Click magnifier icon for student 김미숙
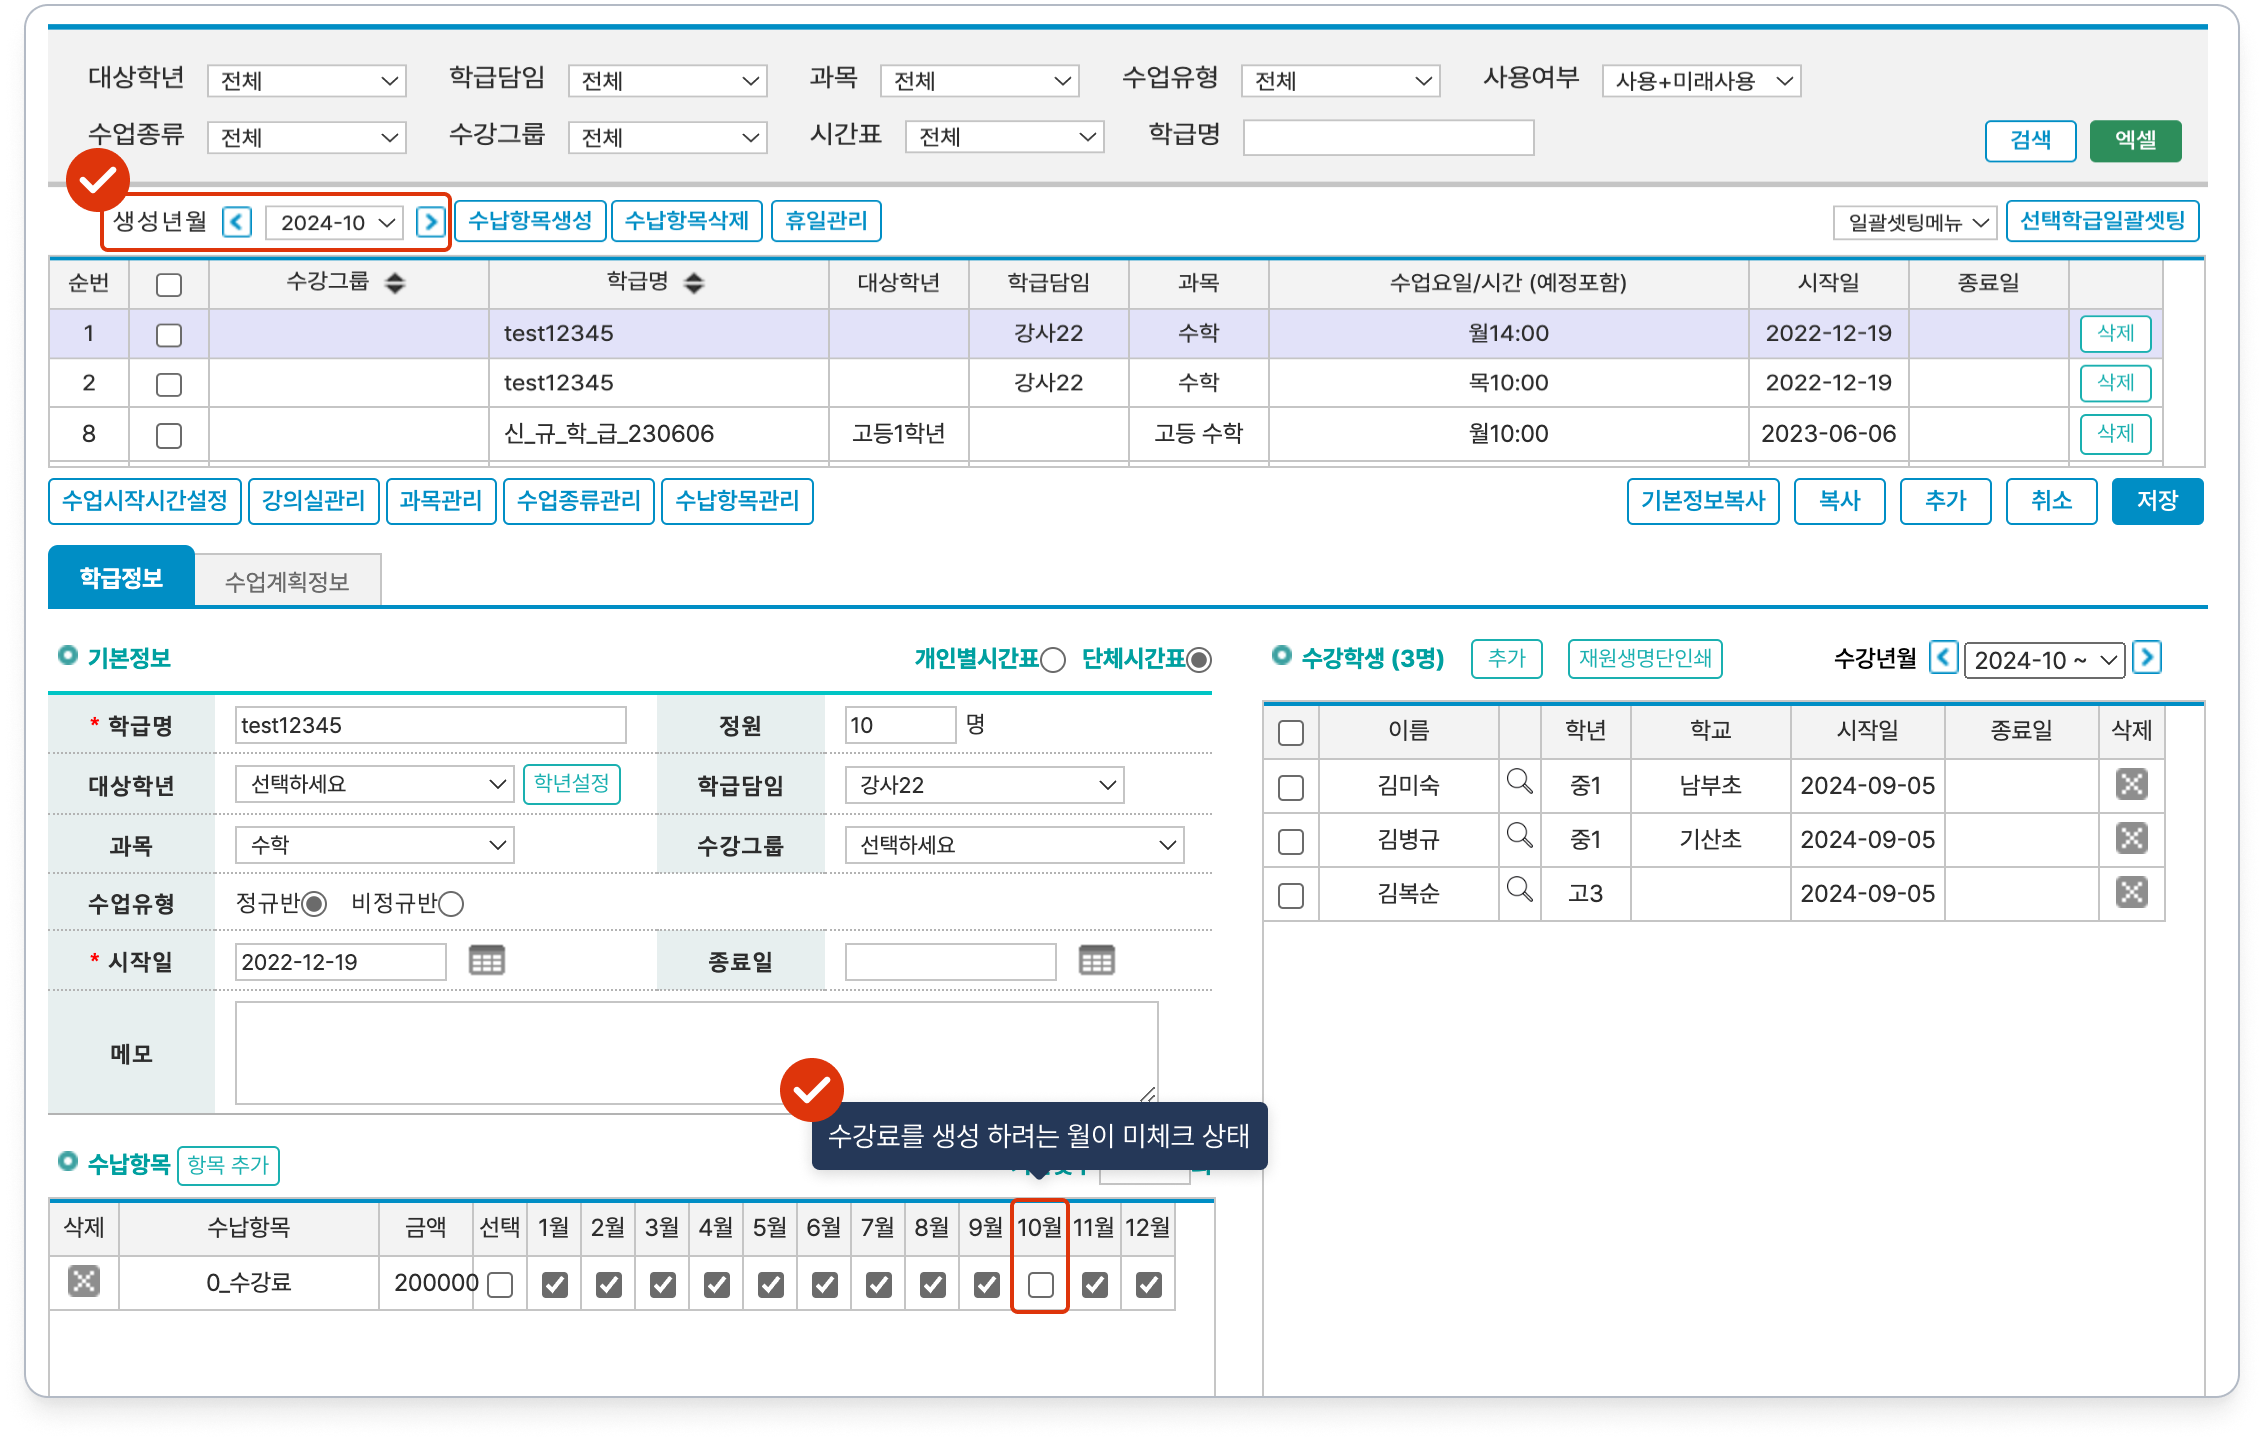 pos(1519,782)
